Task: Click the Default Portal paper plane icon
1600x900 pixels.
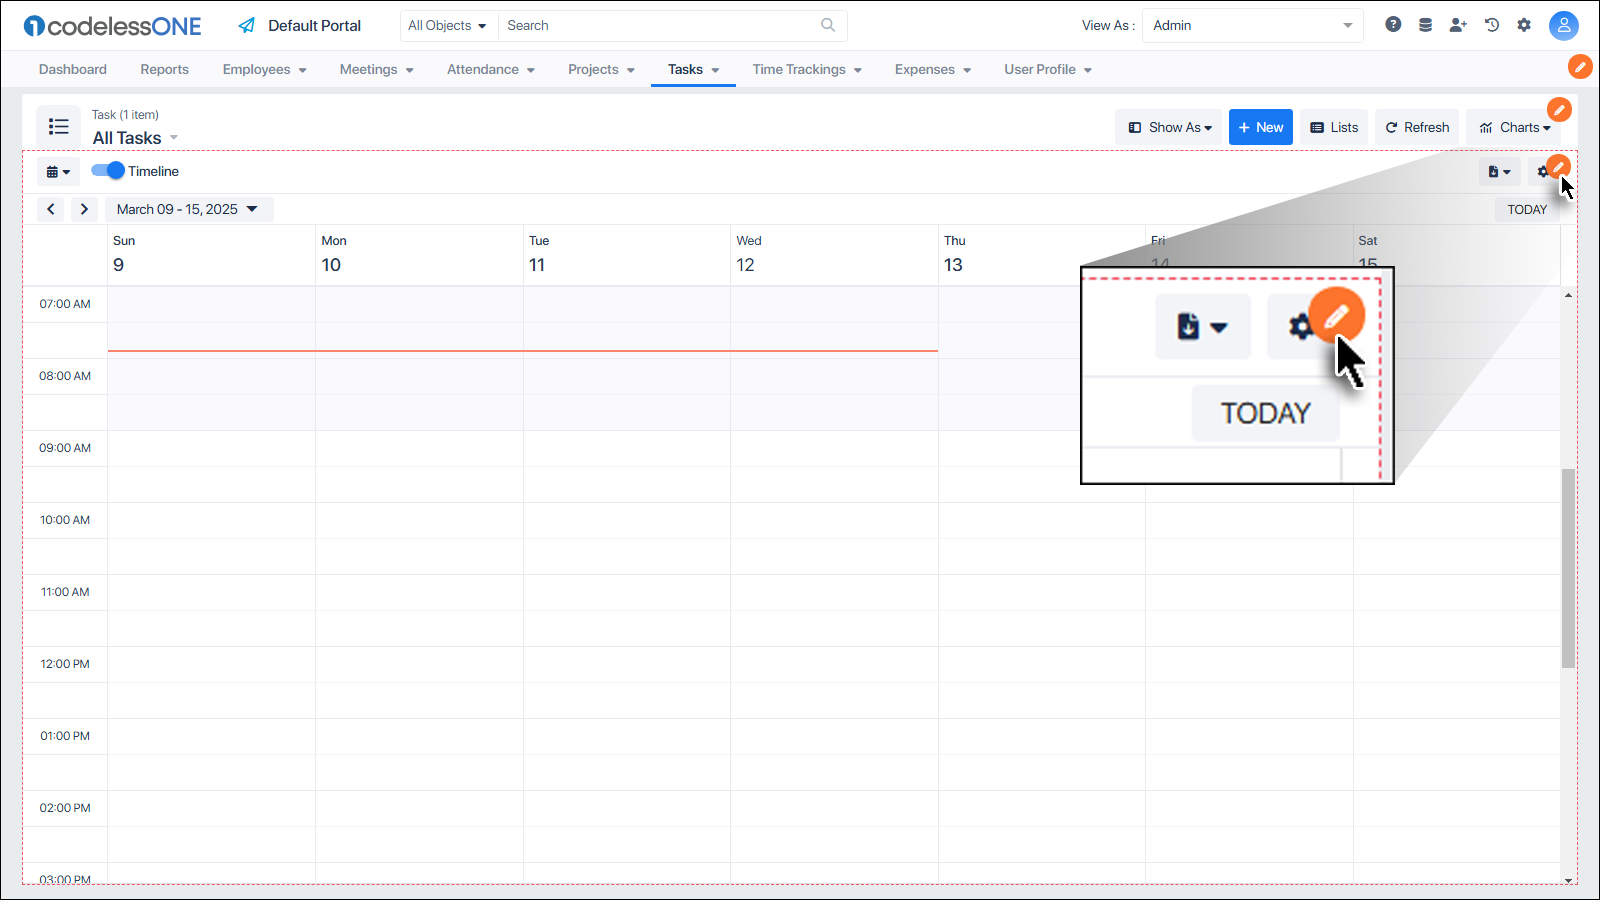Action: (247, 26)
